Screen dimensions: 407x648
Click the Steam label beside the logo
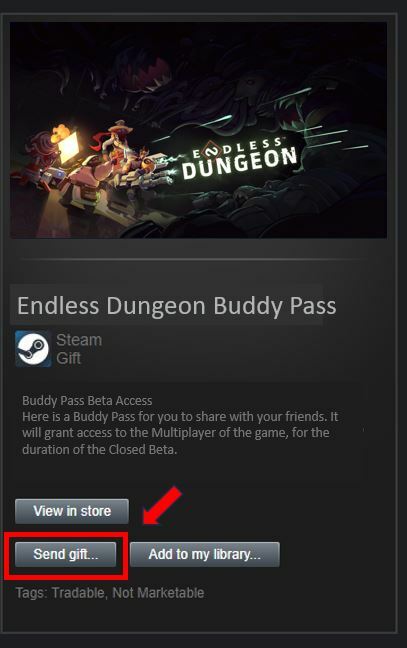pyautogui.click(x=79, y=340)
